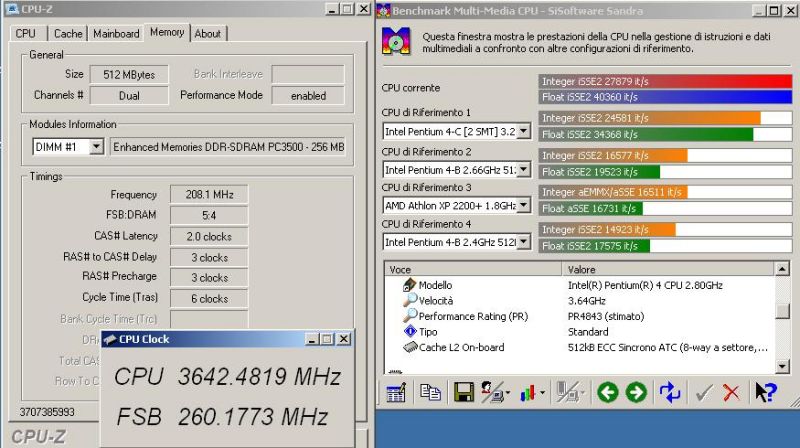Click the CAS# Latency value 2.0 clocks

209,237
